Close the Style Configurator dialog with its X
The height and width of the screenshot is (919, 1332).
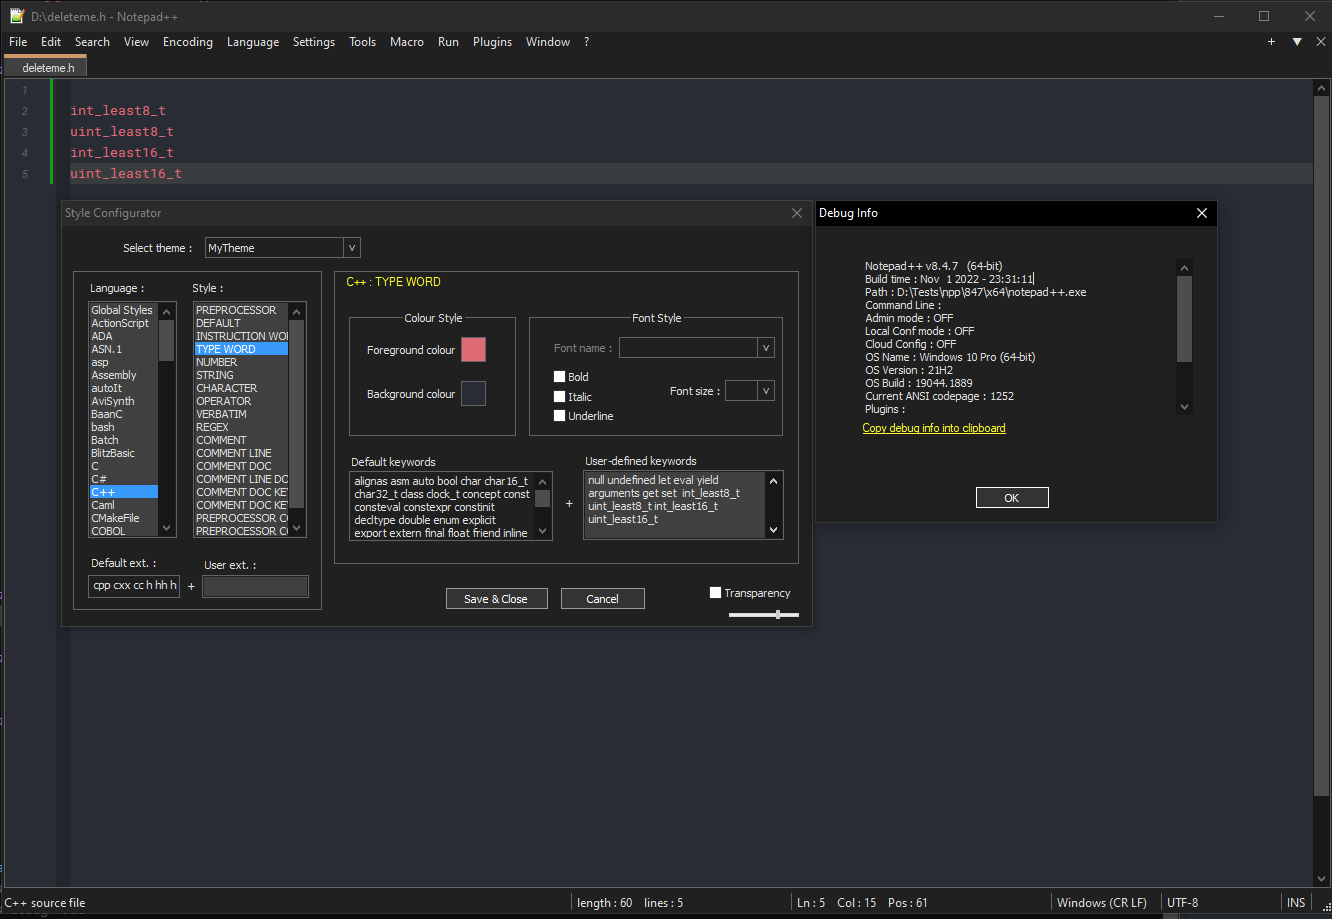point(797,213)
